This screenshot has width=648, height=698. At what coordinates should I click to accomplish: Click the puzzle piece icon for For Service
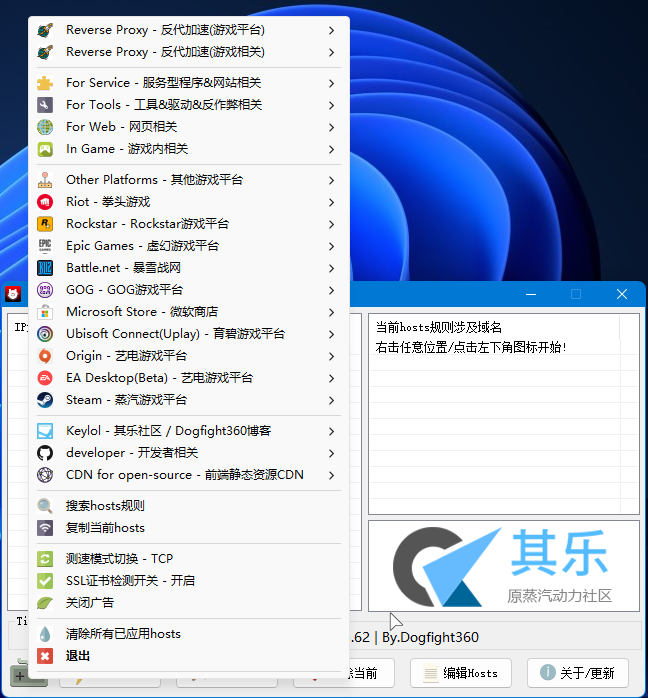point(45,83)
